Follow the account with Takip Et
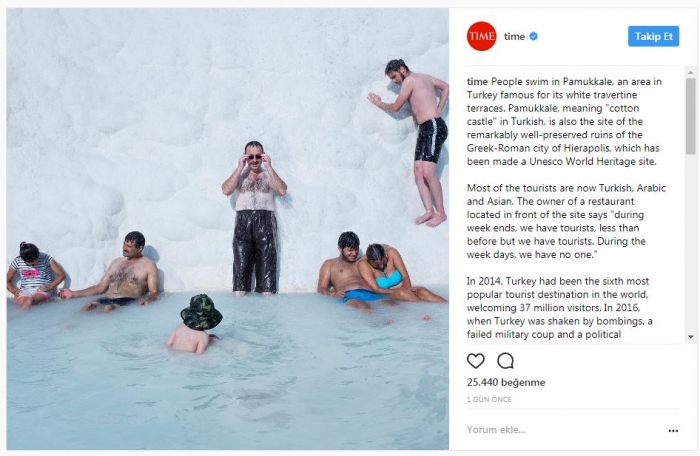The image size is (700, 456). 654,36
